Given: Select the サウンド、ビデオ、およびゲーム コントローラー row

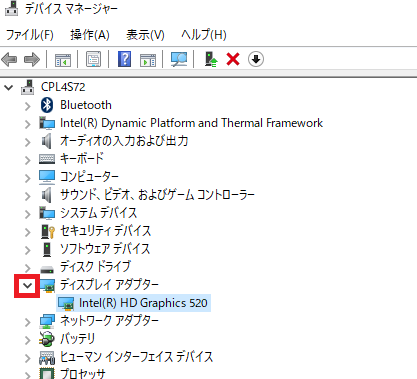Looking at the screenshot, I should point(157,195).
